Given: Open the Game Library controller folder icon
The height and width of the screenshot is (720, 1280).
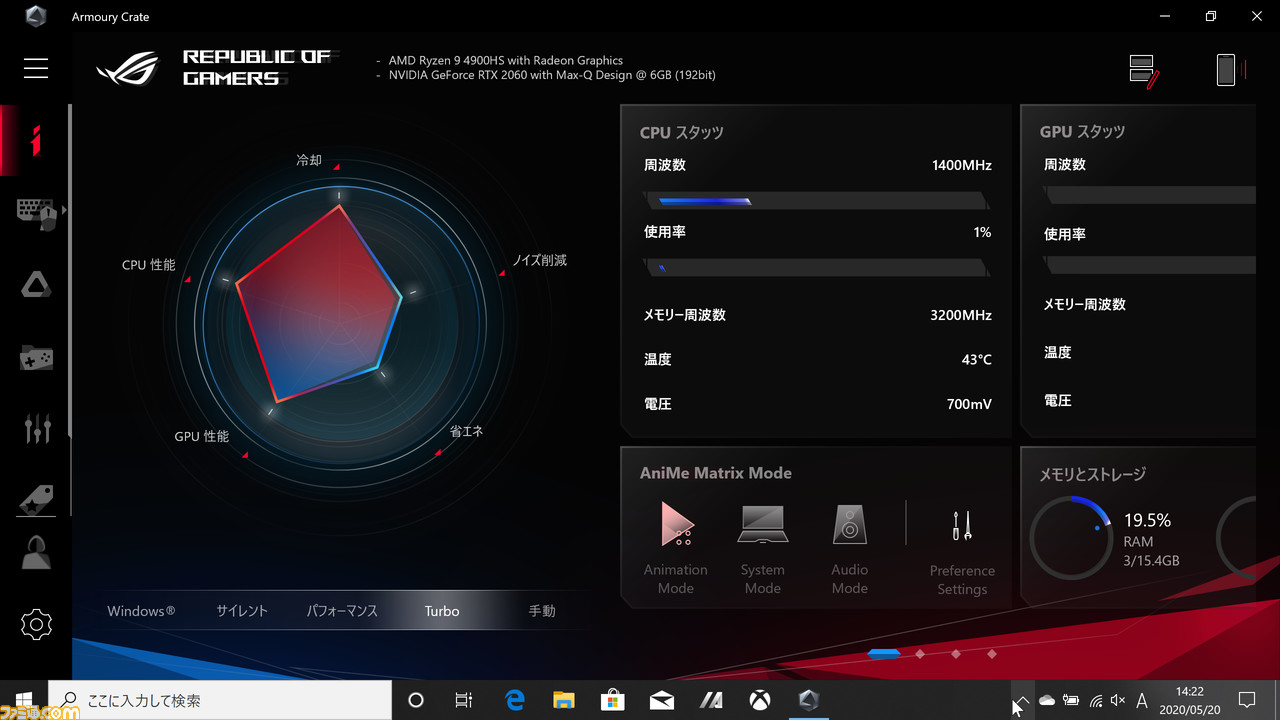Looking at the screenshot, I should coord(36,357).
